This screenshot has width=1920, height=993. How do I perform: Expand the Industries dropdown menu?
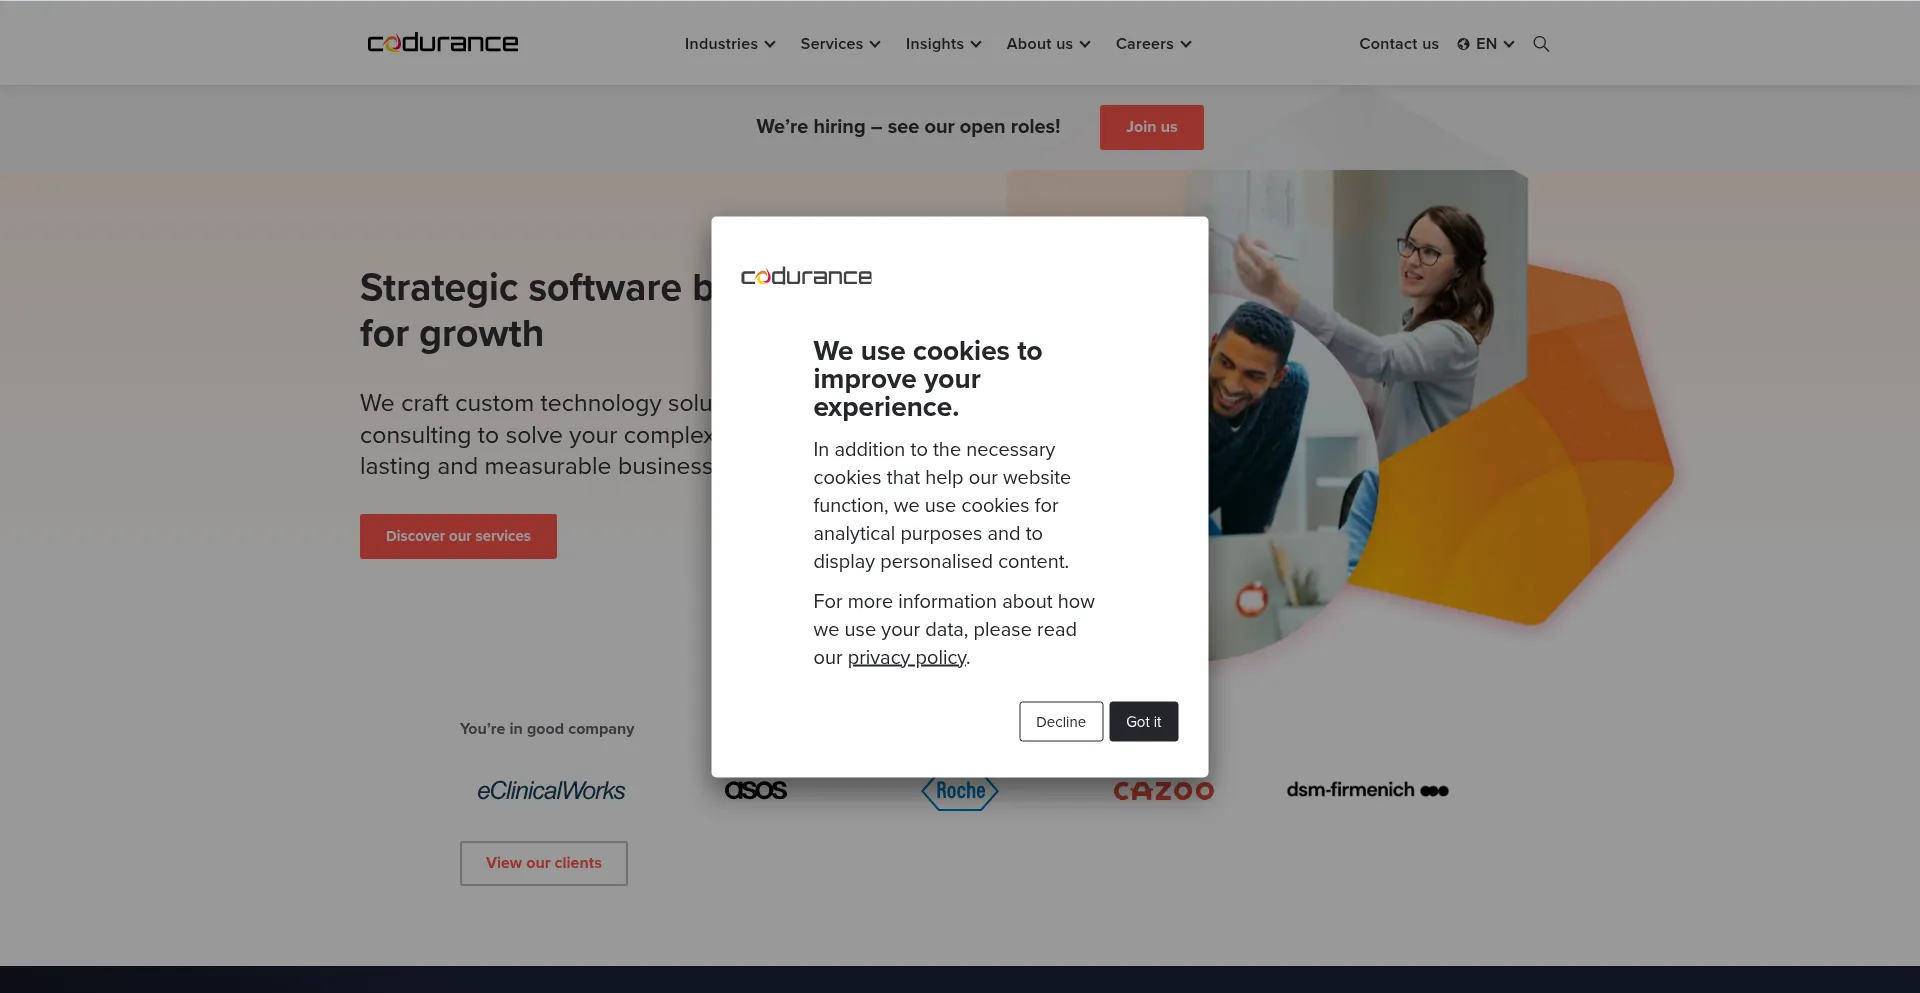click(x=730, y=44)
